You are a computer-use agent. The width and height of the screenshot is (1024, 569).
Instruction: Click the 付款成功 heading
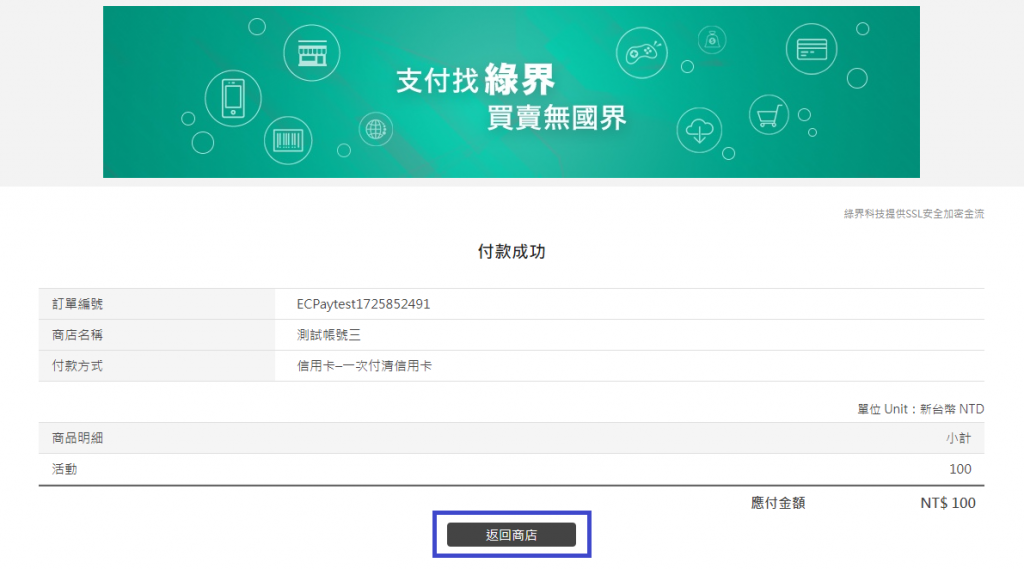click(511, 252)
